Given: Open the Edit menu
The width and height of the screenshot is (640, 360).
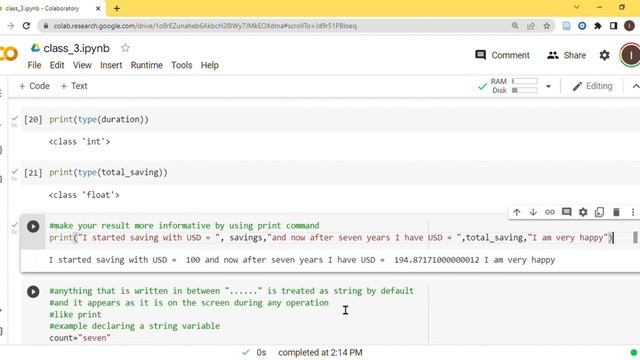Looking at the screenshot, I should 57,65.
